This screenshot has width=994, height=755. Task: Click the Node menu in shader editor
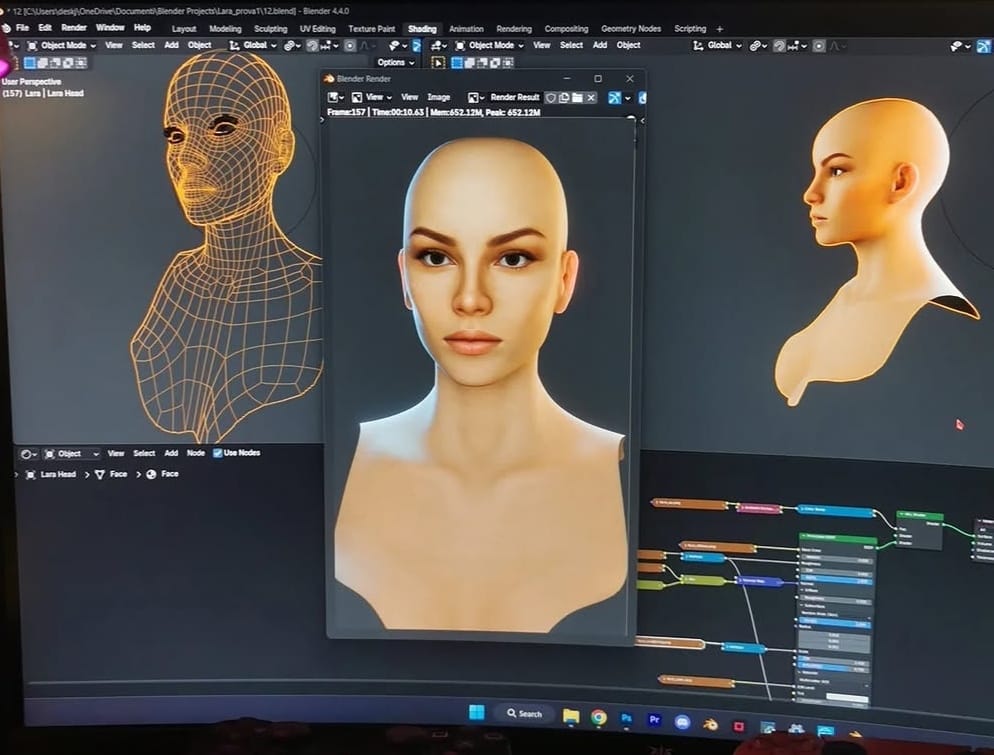click(196, 453)
